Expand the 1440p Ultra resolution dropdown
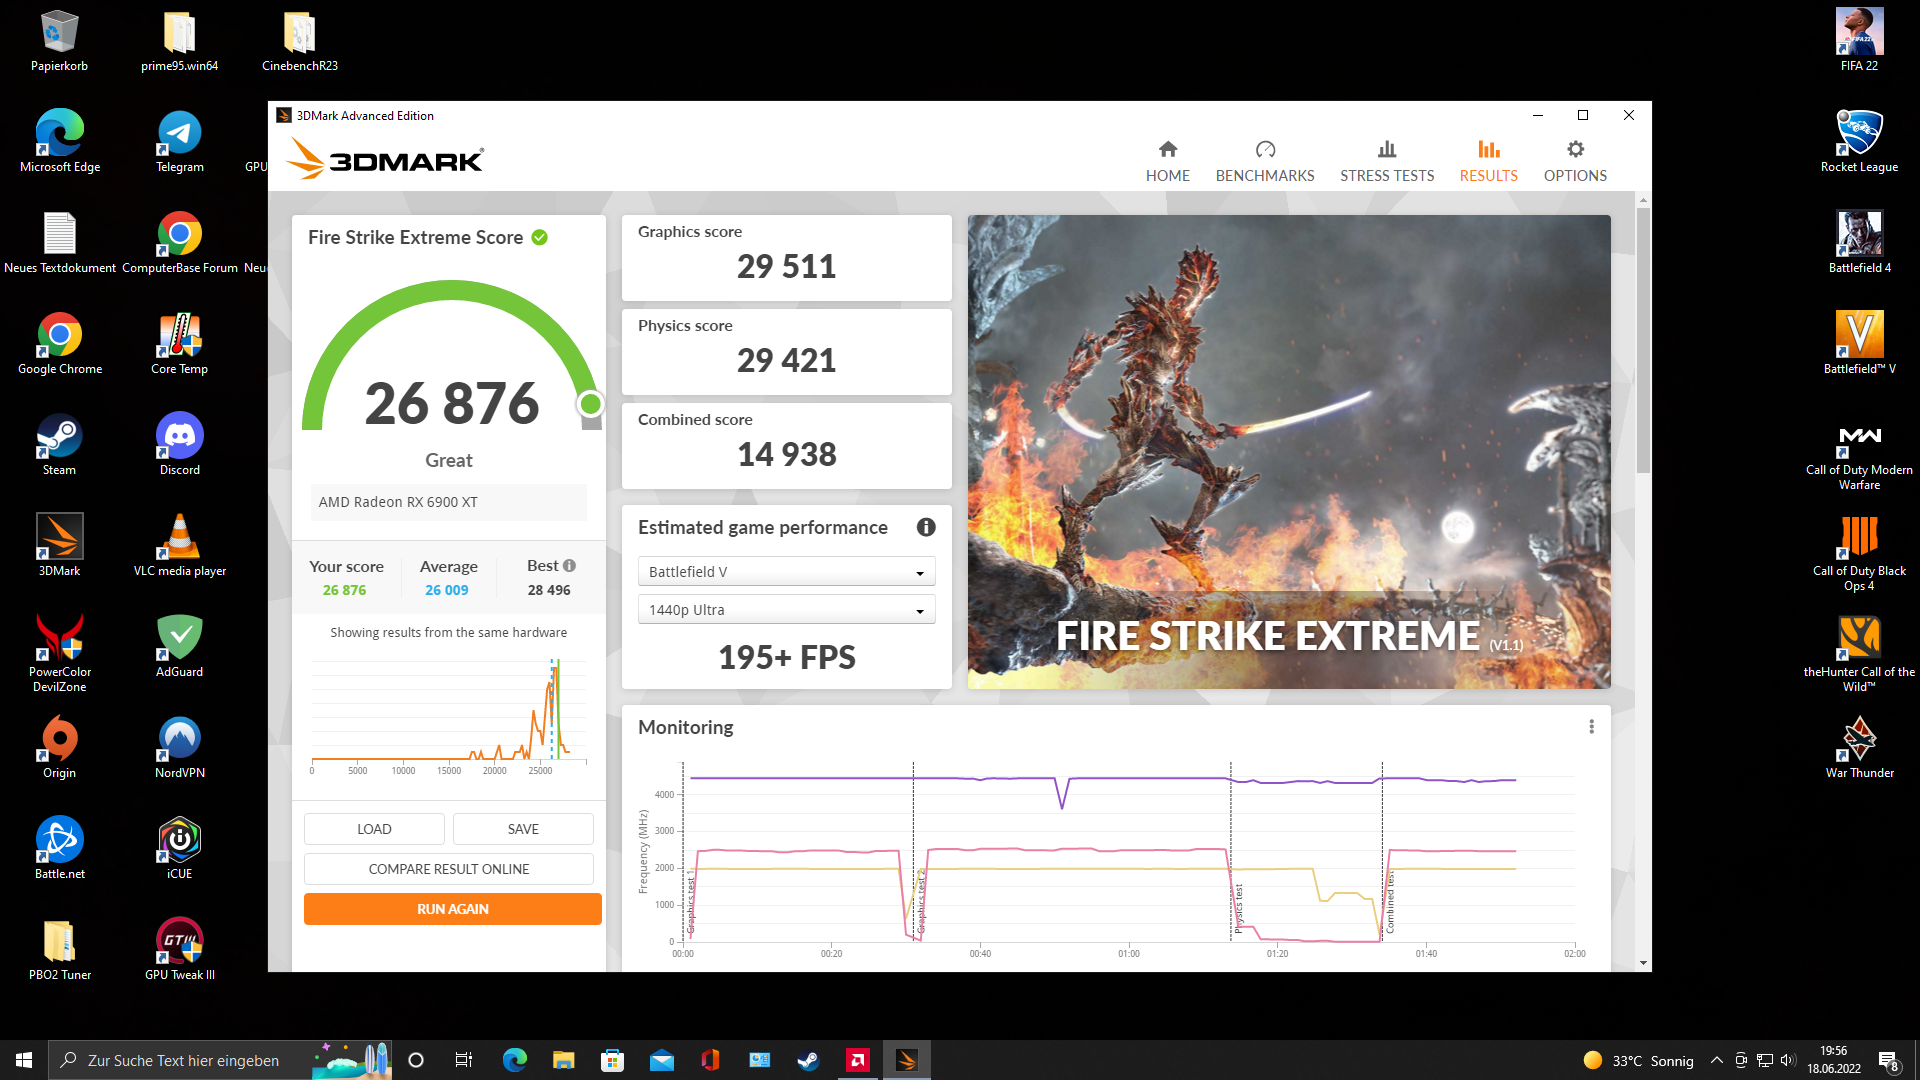The height and width of the screenshot is (1080, 1920). coord(786,610)
